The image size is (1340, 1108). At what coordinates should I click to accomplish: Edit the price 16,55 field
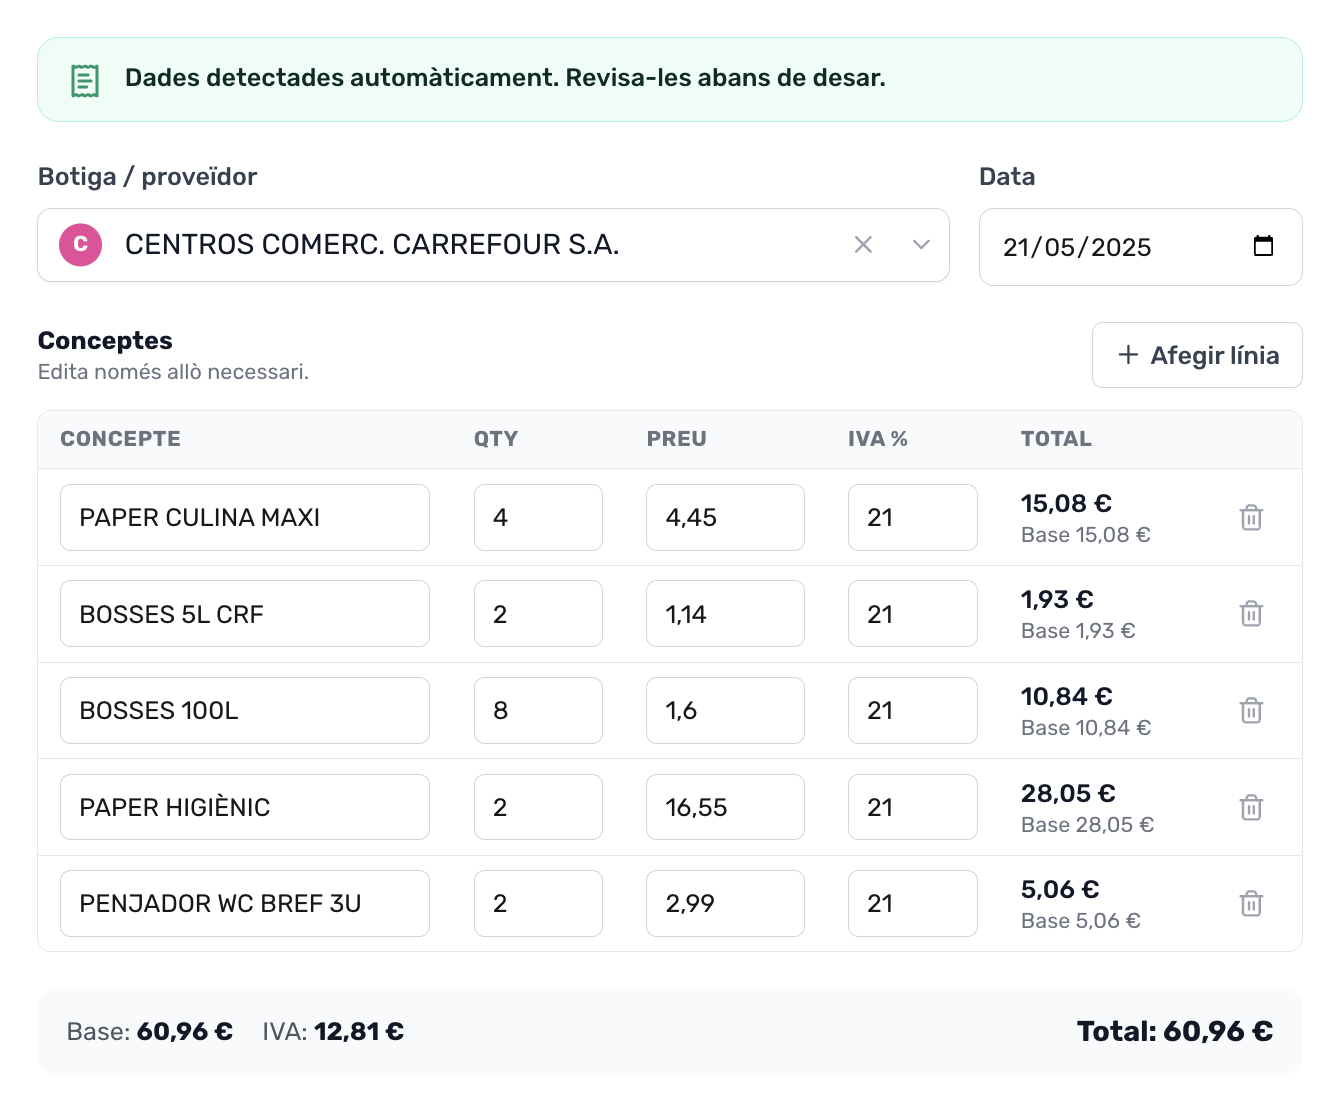[x=725, y=807]
